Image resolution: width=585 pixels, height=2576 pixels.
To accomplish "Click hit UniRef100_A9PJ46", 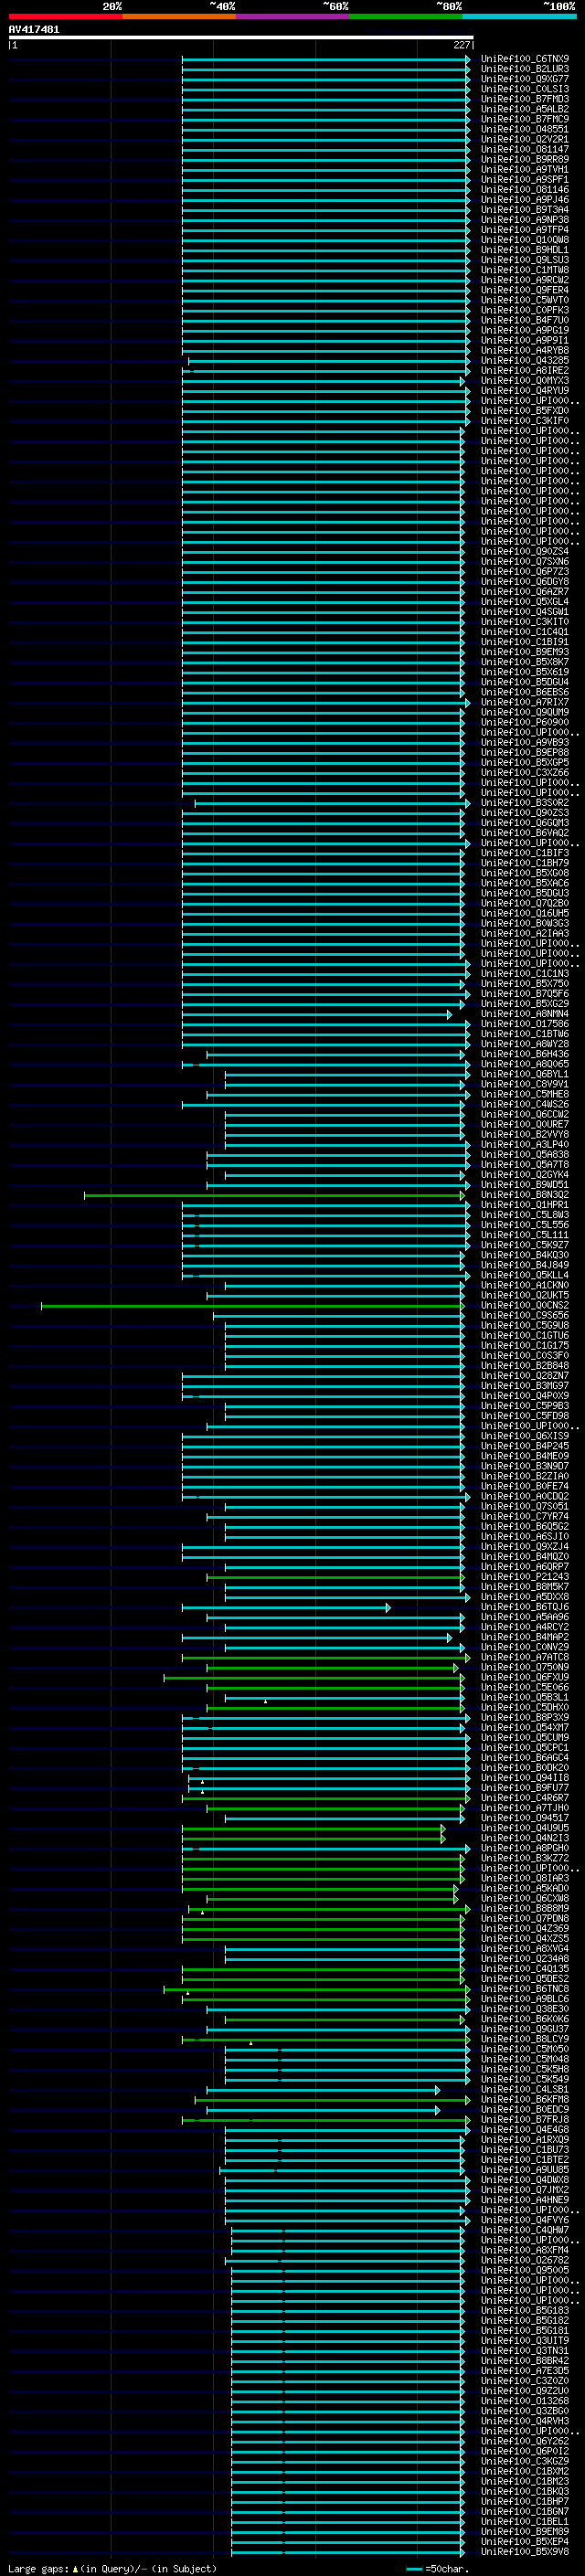I will click(525, 200).
